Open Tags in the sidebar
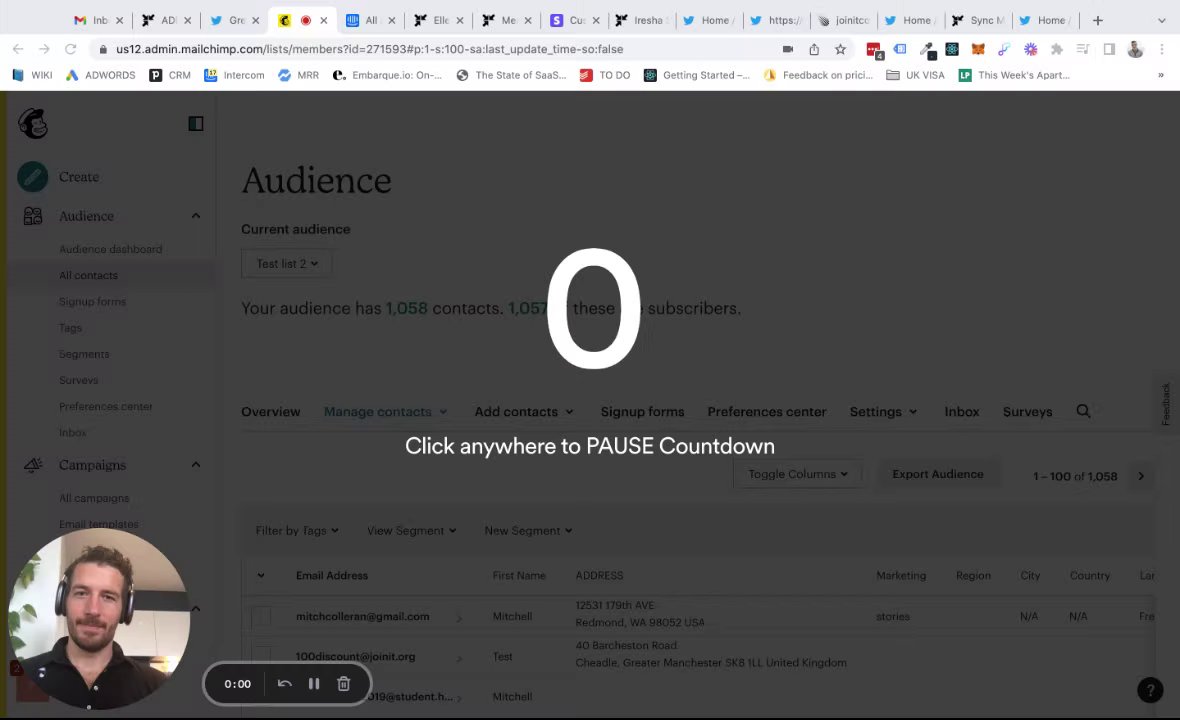The height and width of the screenshot is (720, 1180). 70,328
